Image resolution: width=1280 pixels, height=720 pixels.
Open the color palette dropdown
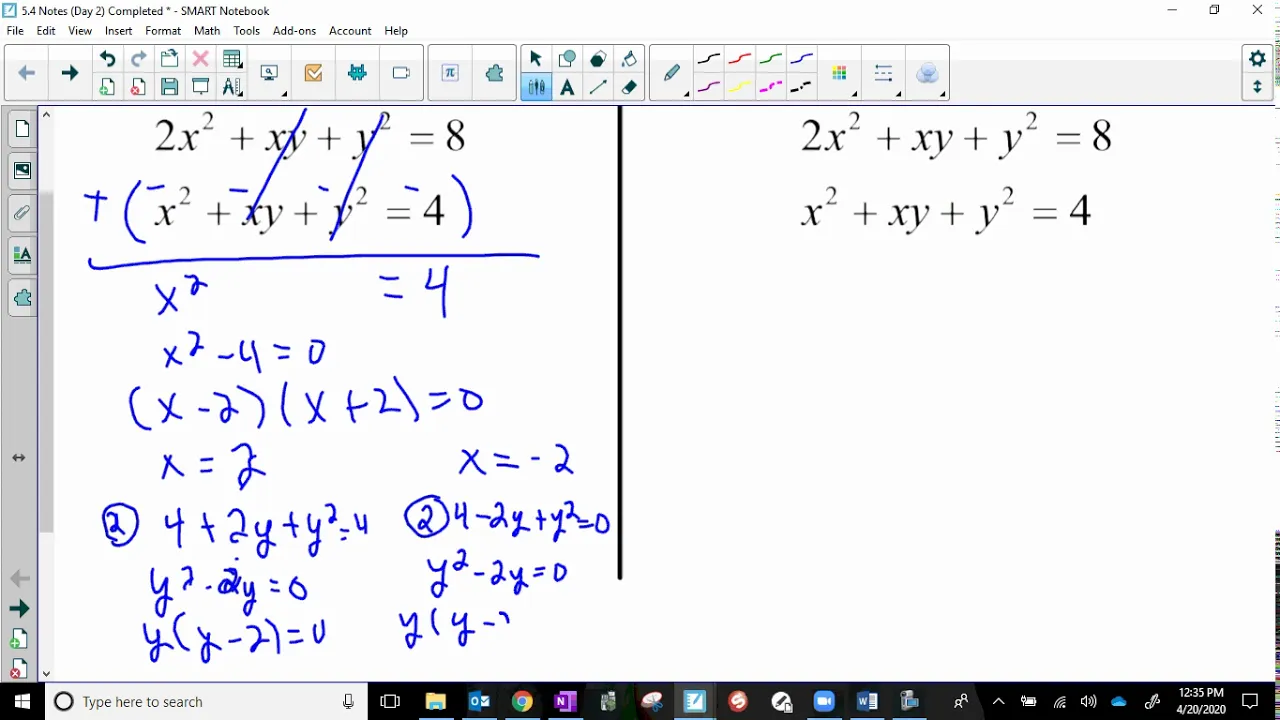tap(840, 73)
